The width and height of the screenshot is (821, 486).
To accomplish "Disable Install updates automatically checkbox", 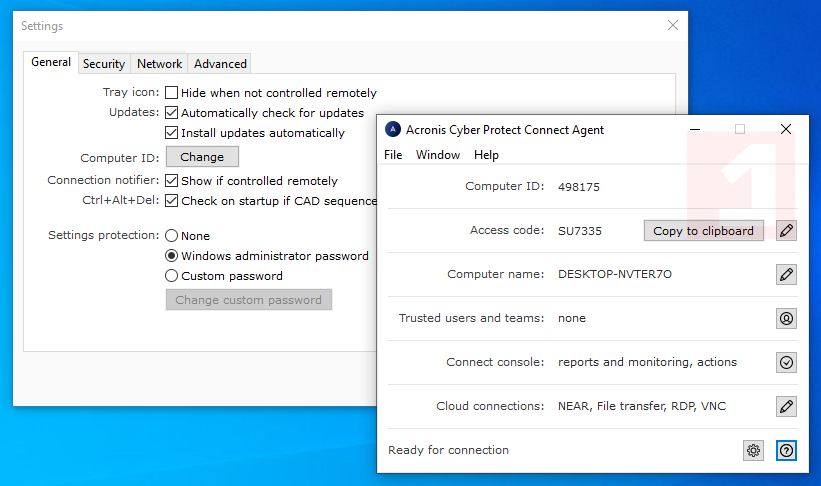I will (x=172, y=133).
